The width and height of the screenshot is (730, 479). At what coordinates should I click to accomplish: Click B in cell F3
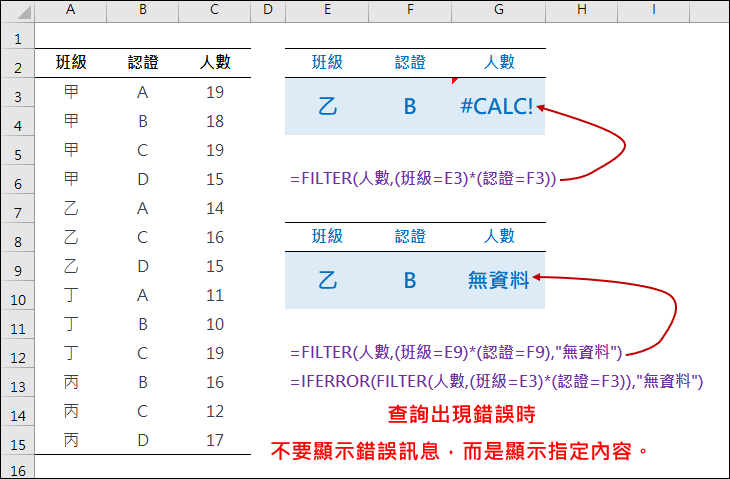[x=410, y=107]
